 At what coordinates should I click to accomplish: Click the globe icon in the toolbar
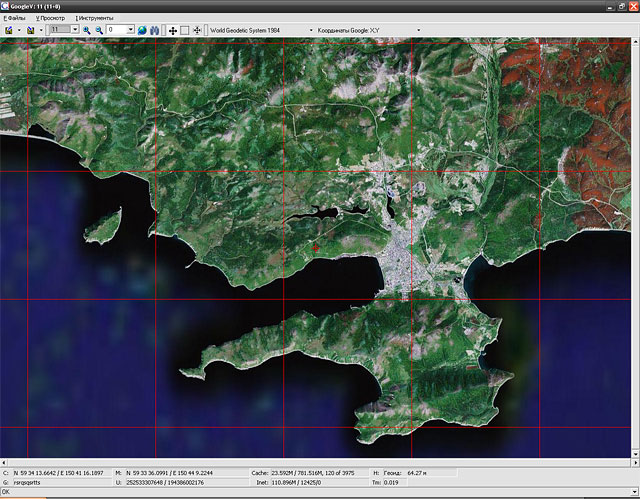(x=142, y=30)
